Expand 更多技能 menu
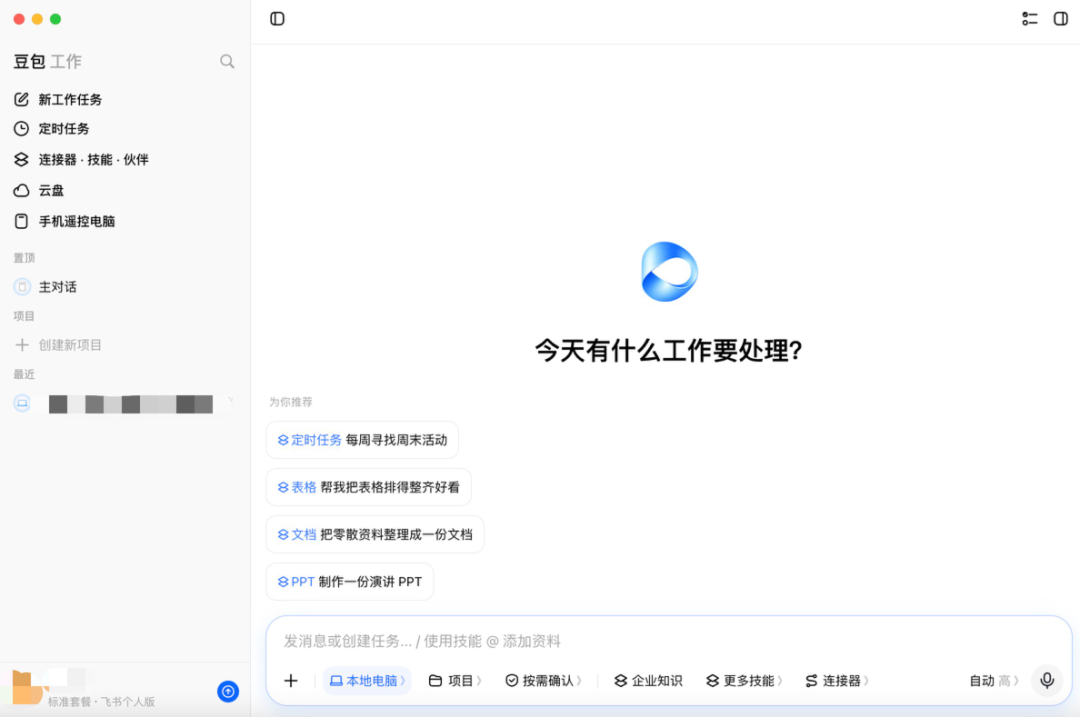 click(x=745, y=680)
